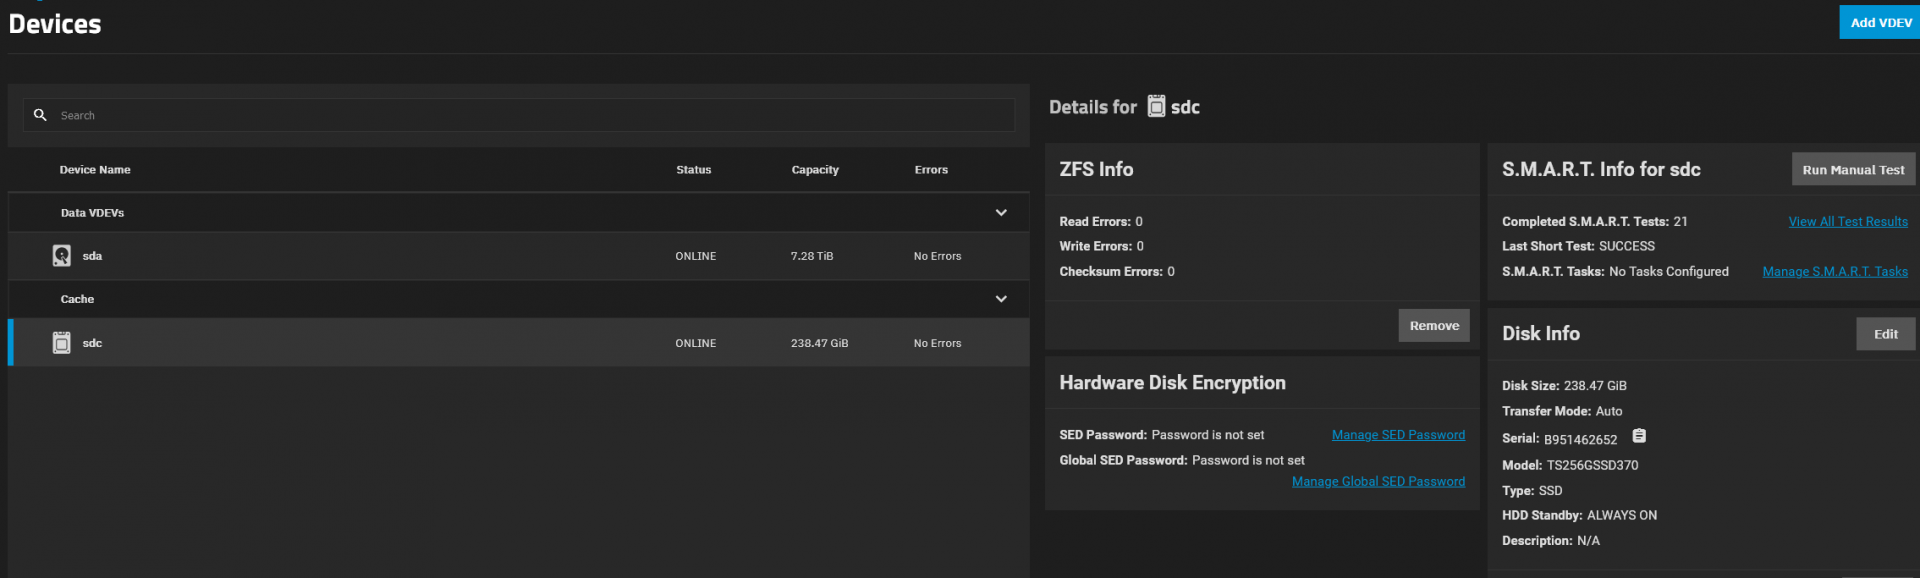Click serial number B951462652
1920x578 pixels.
[1580, 440]
